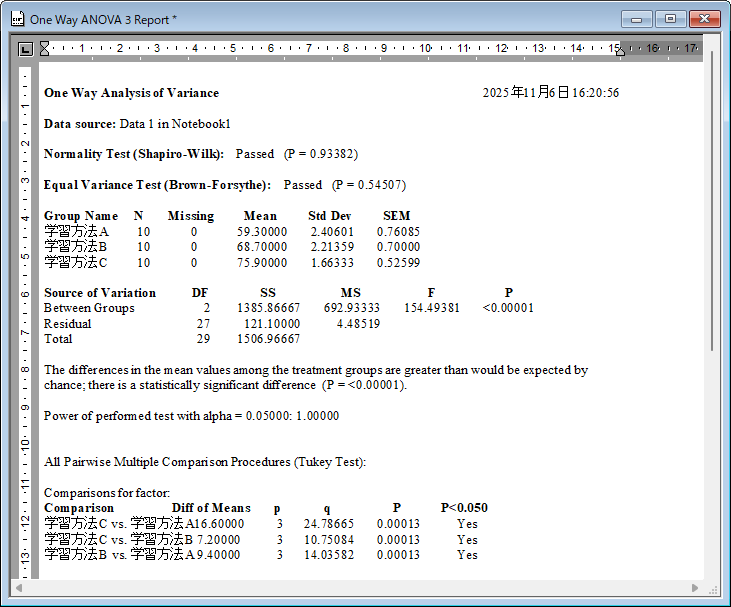The image size is (731, 607).
Task: Click the 'Equal Variance Test (Brown-Forsythe)' label
Action: [157, 185]
